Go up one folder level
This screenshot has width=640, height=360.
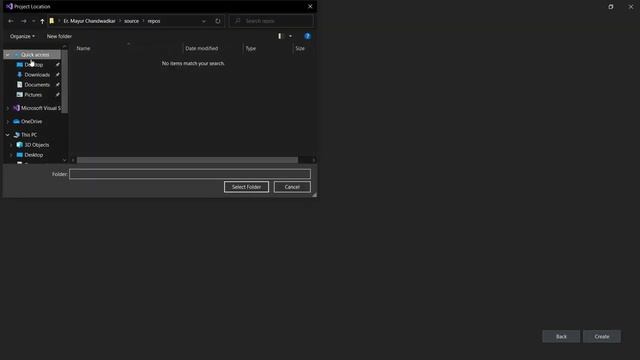click(42, 21)
